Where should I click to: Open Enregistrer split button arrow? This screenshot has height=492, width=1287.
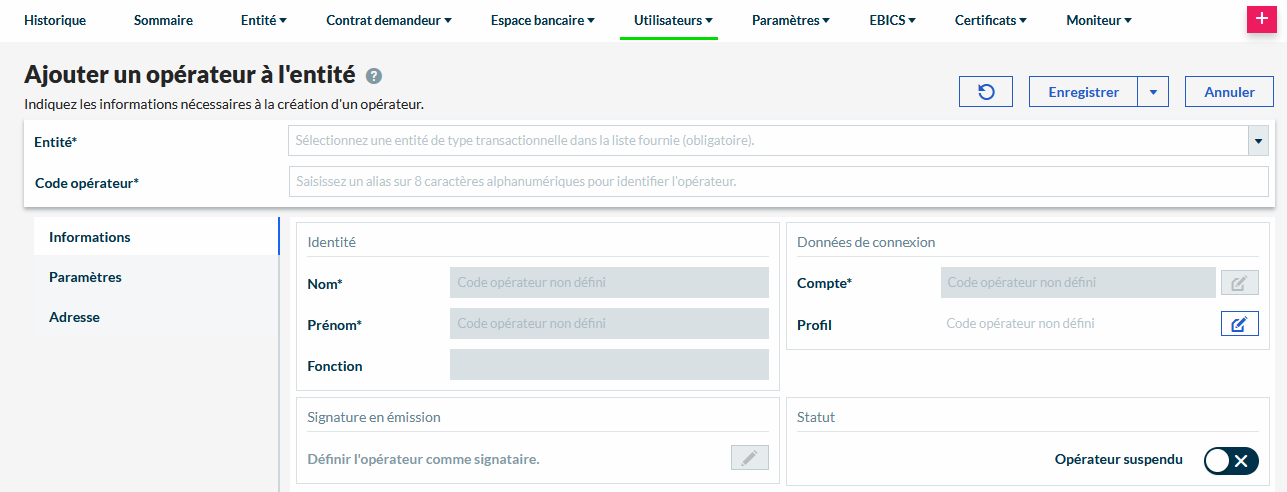1153,92
